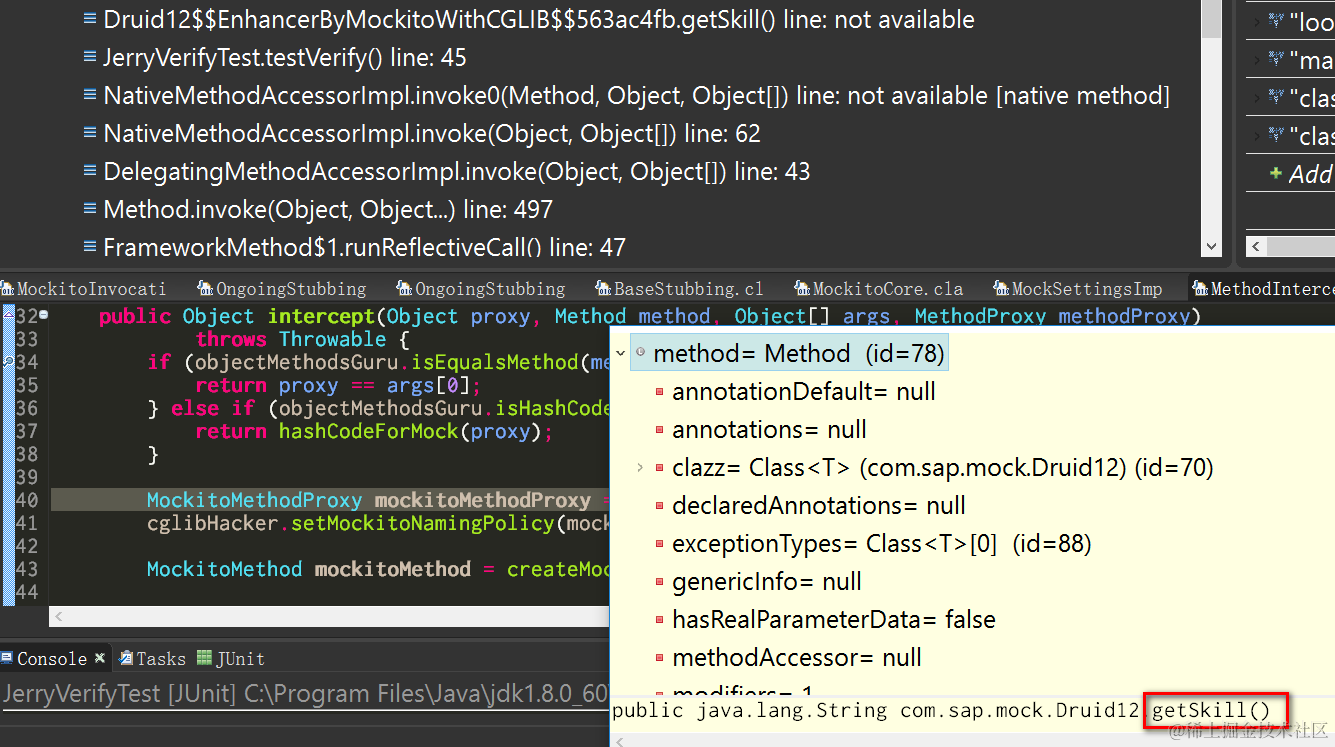Click the stack frame icon beside Druid12$$EnhancerByMockito getSkill()
Viewport: 1335px width, 747px height.
[x=90, y=20]
